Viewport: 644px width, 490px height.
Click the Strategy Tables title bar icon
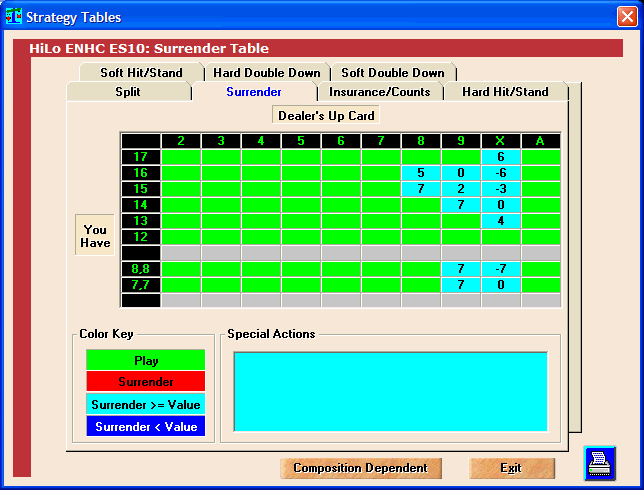[x=13, y=16]
